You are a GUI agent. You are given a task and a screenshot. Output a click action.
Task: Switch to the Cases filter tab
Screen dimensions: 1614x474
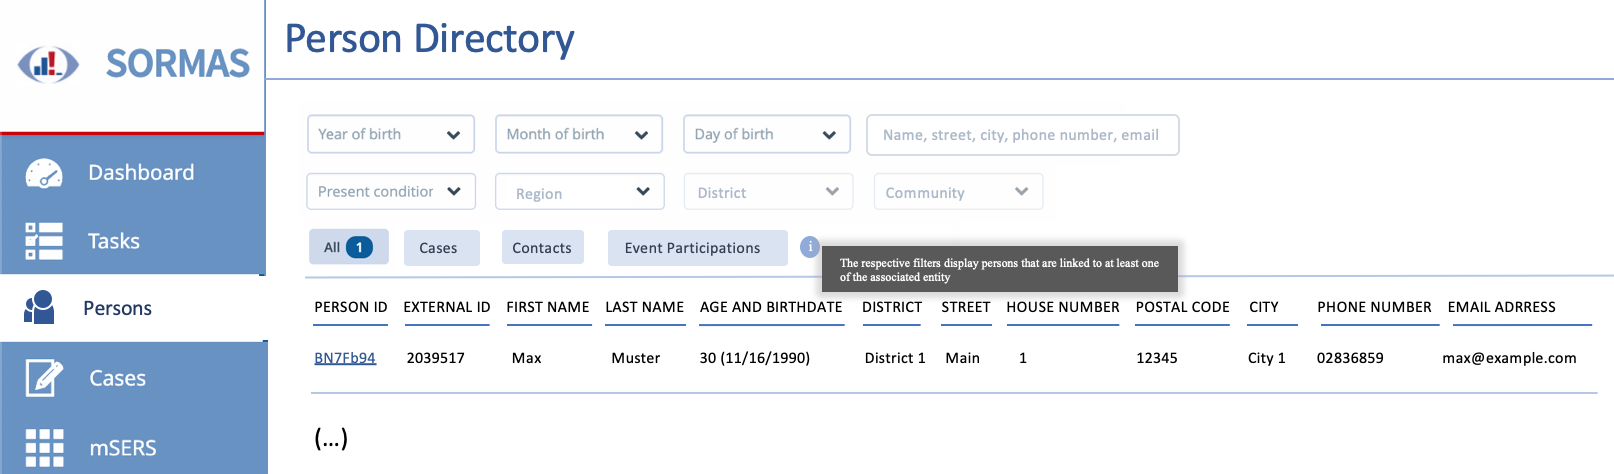441,248
